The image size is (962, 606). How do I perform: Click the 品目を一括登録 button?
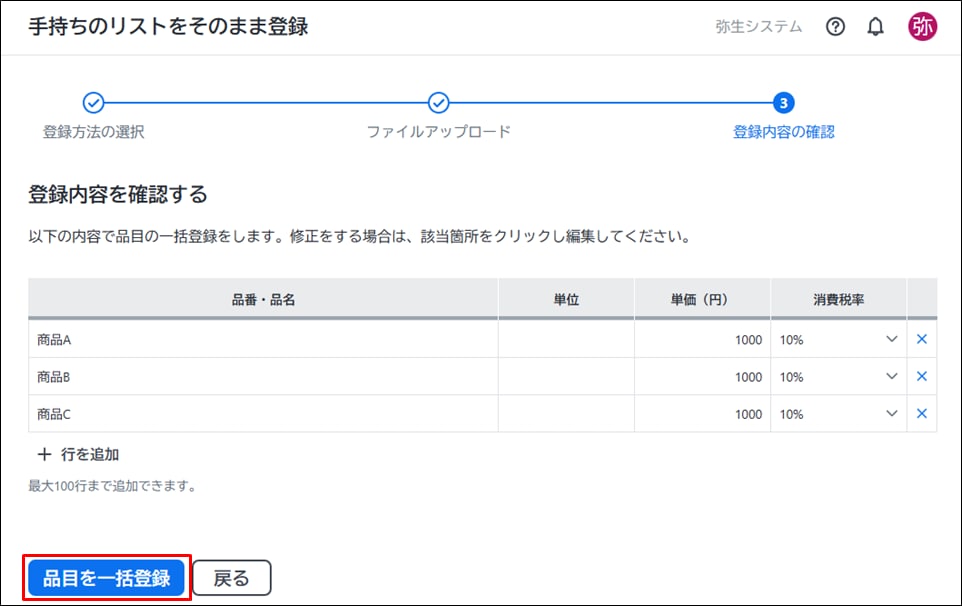point(106,577)
